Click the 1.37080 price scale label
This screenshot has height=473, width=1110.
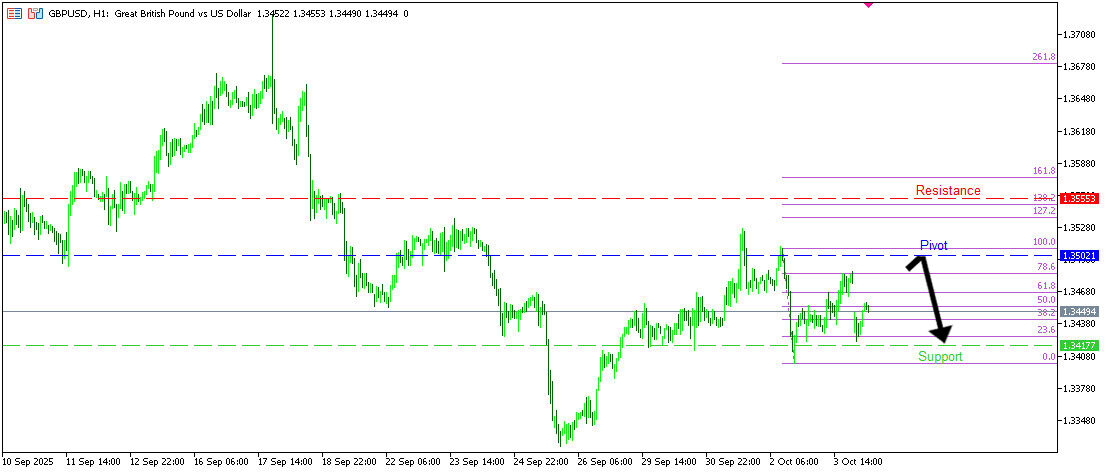click(x=1081, y=34)
